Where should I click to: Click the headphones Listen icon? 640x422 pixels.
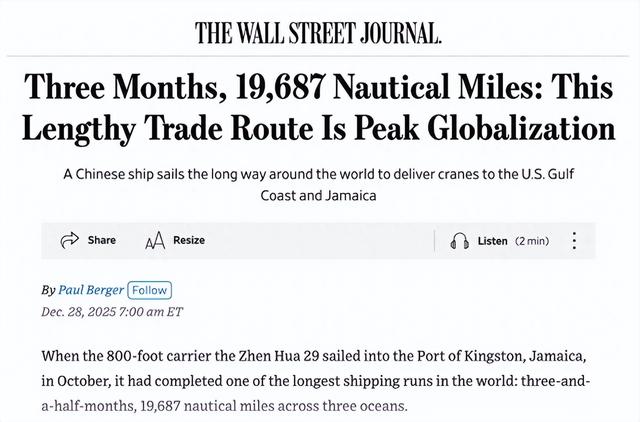[x=460, y=241]
